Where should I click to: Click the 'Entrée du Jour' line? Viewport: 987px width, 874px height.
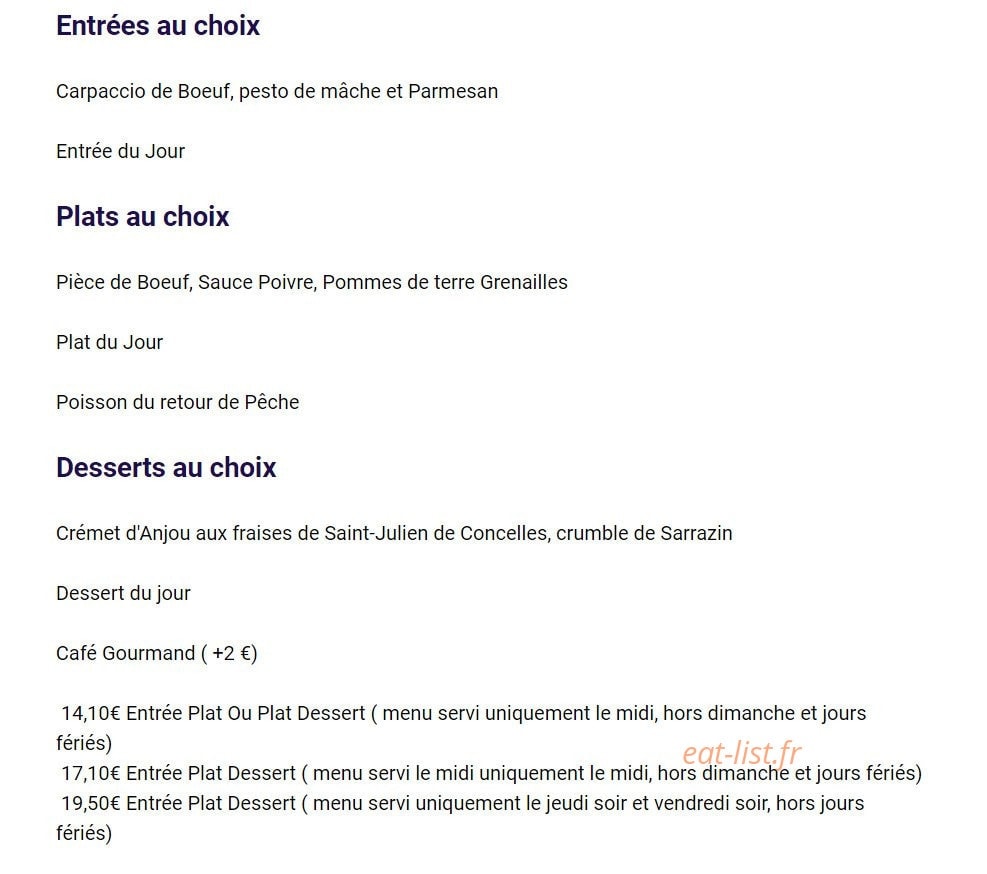click(120, 151)
